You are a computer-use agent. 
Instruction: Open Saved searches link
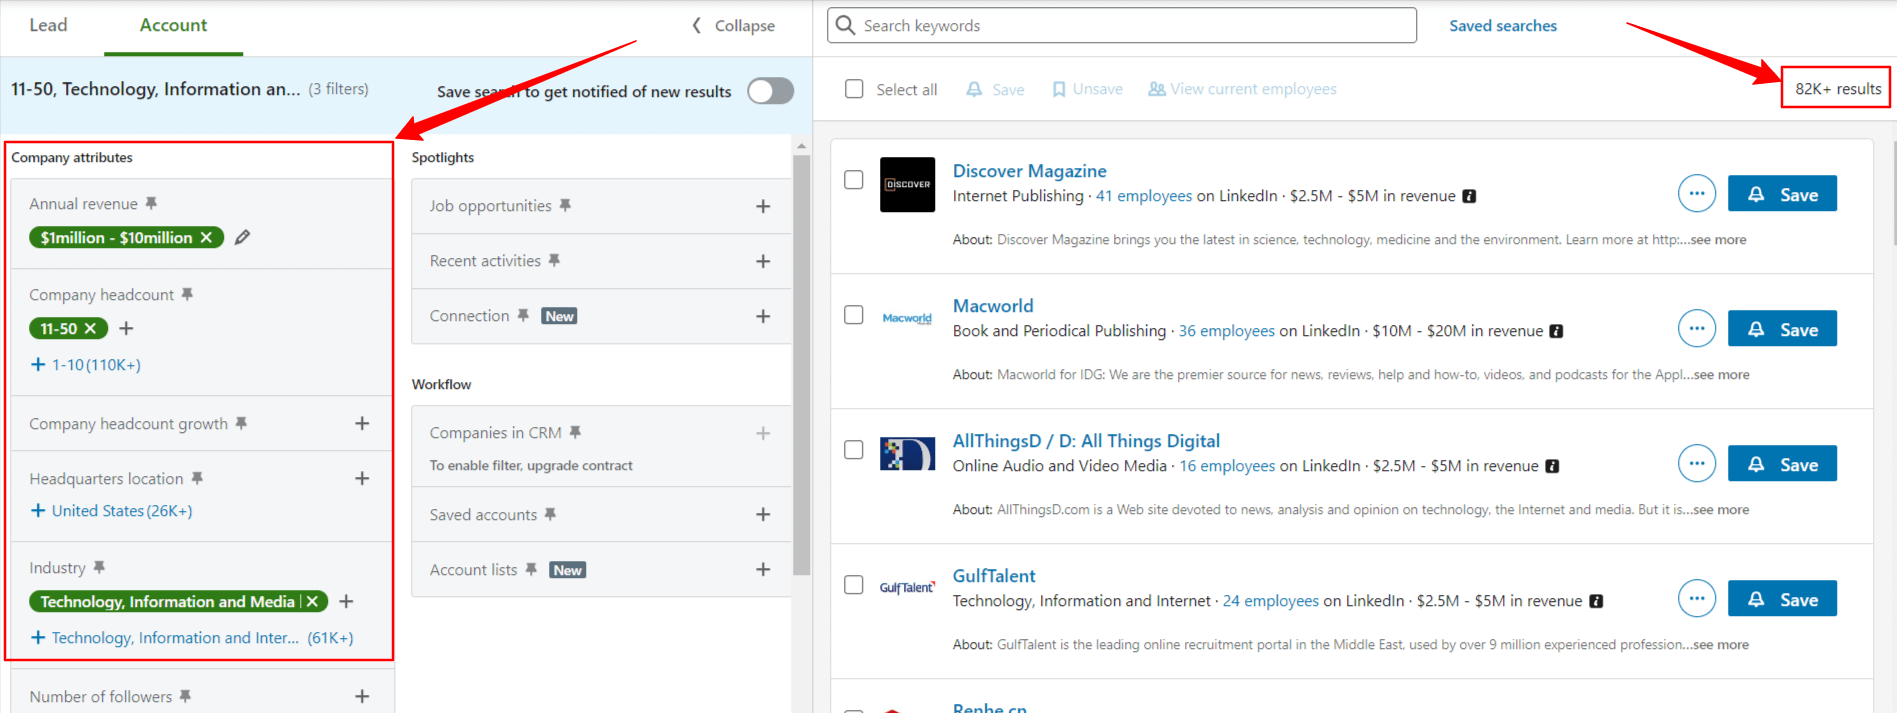1502,26
